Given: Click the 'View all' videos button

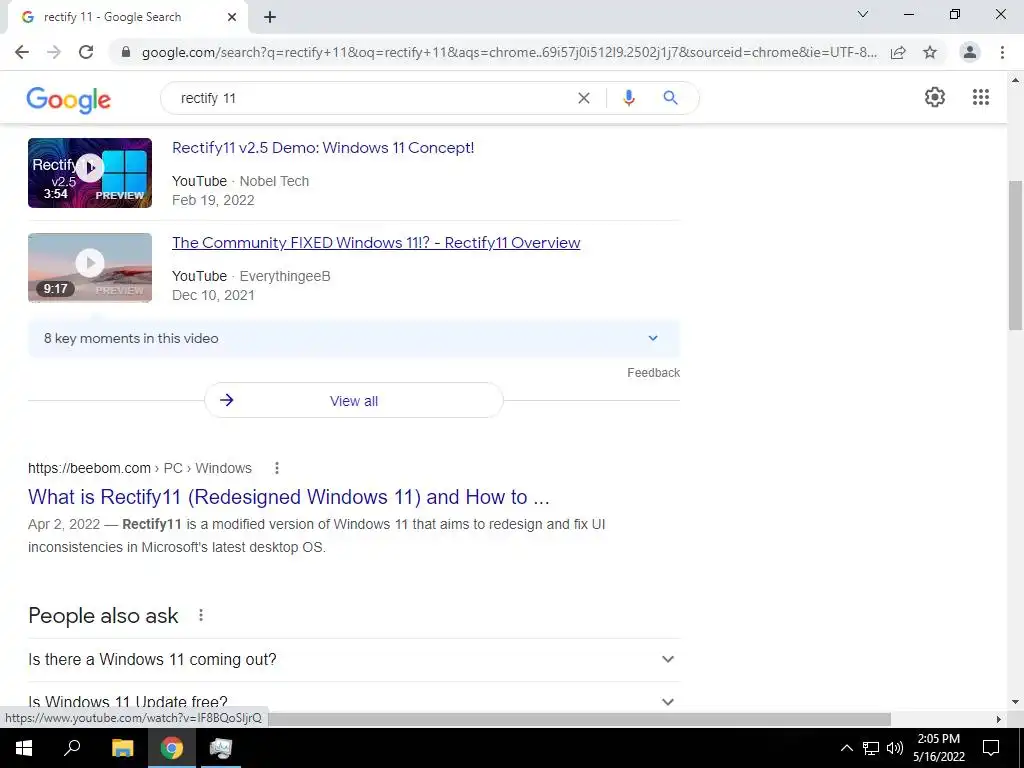Looking at the screenshot, I should [354, 400].
